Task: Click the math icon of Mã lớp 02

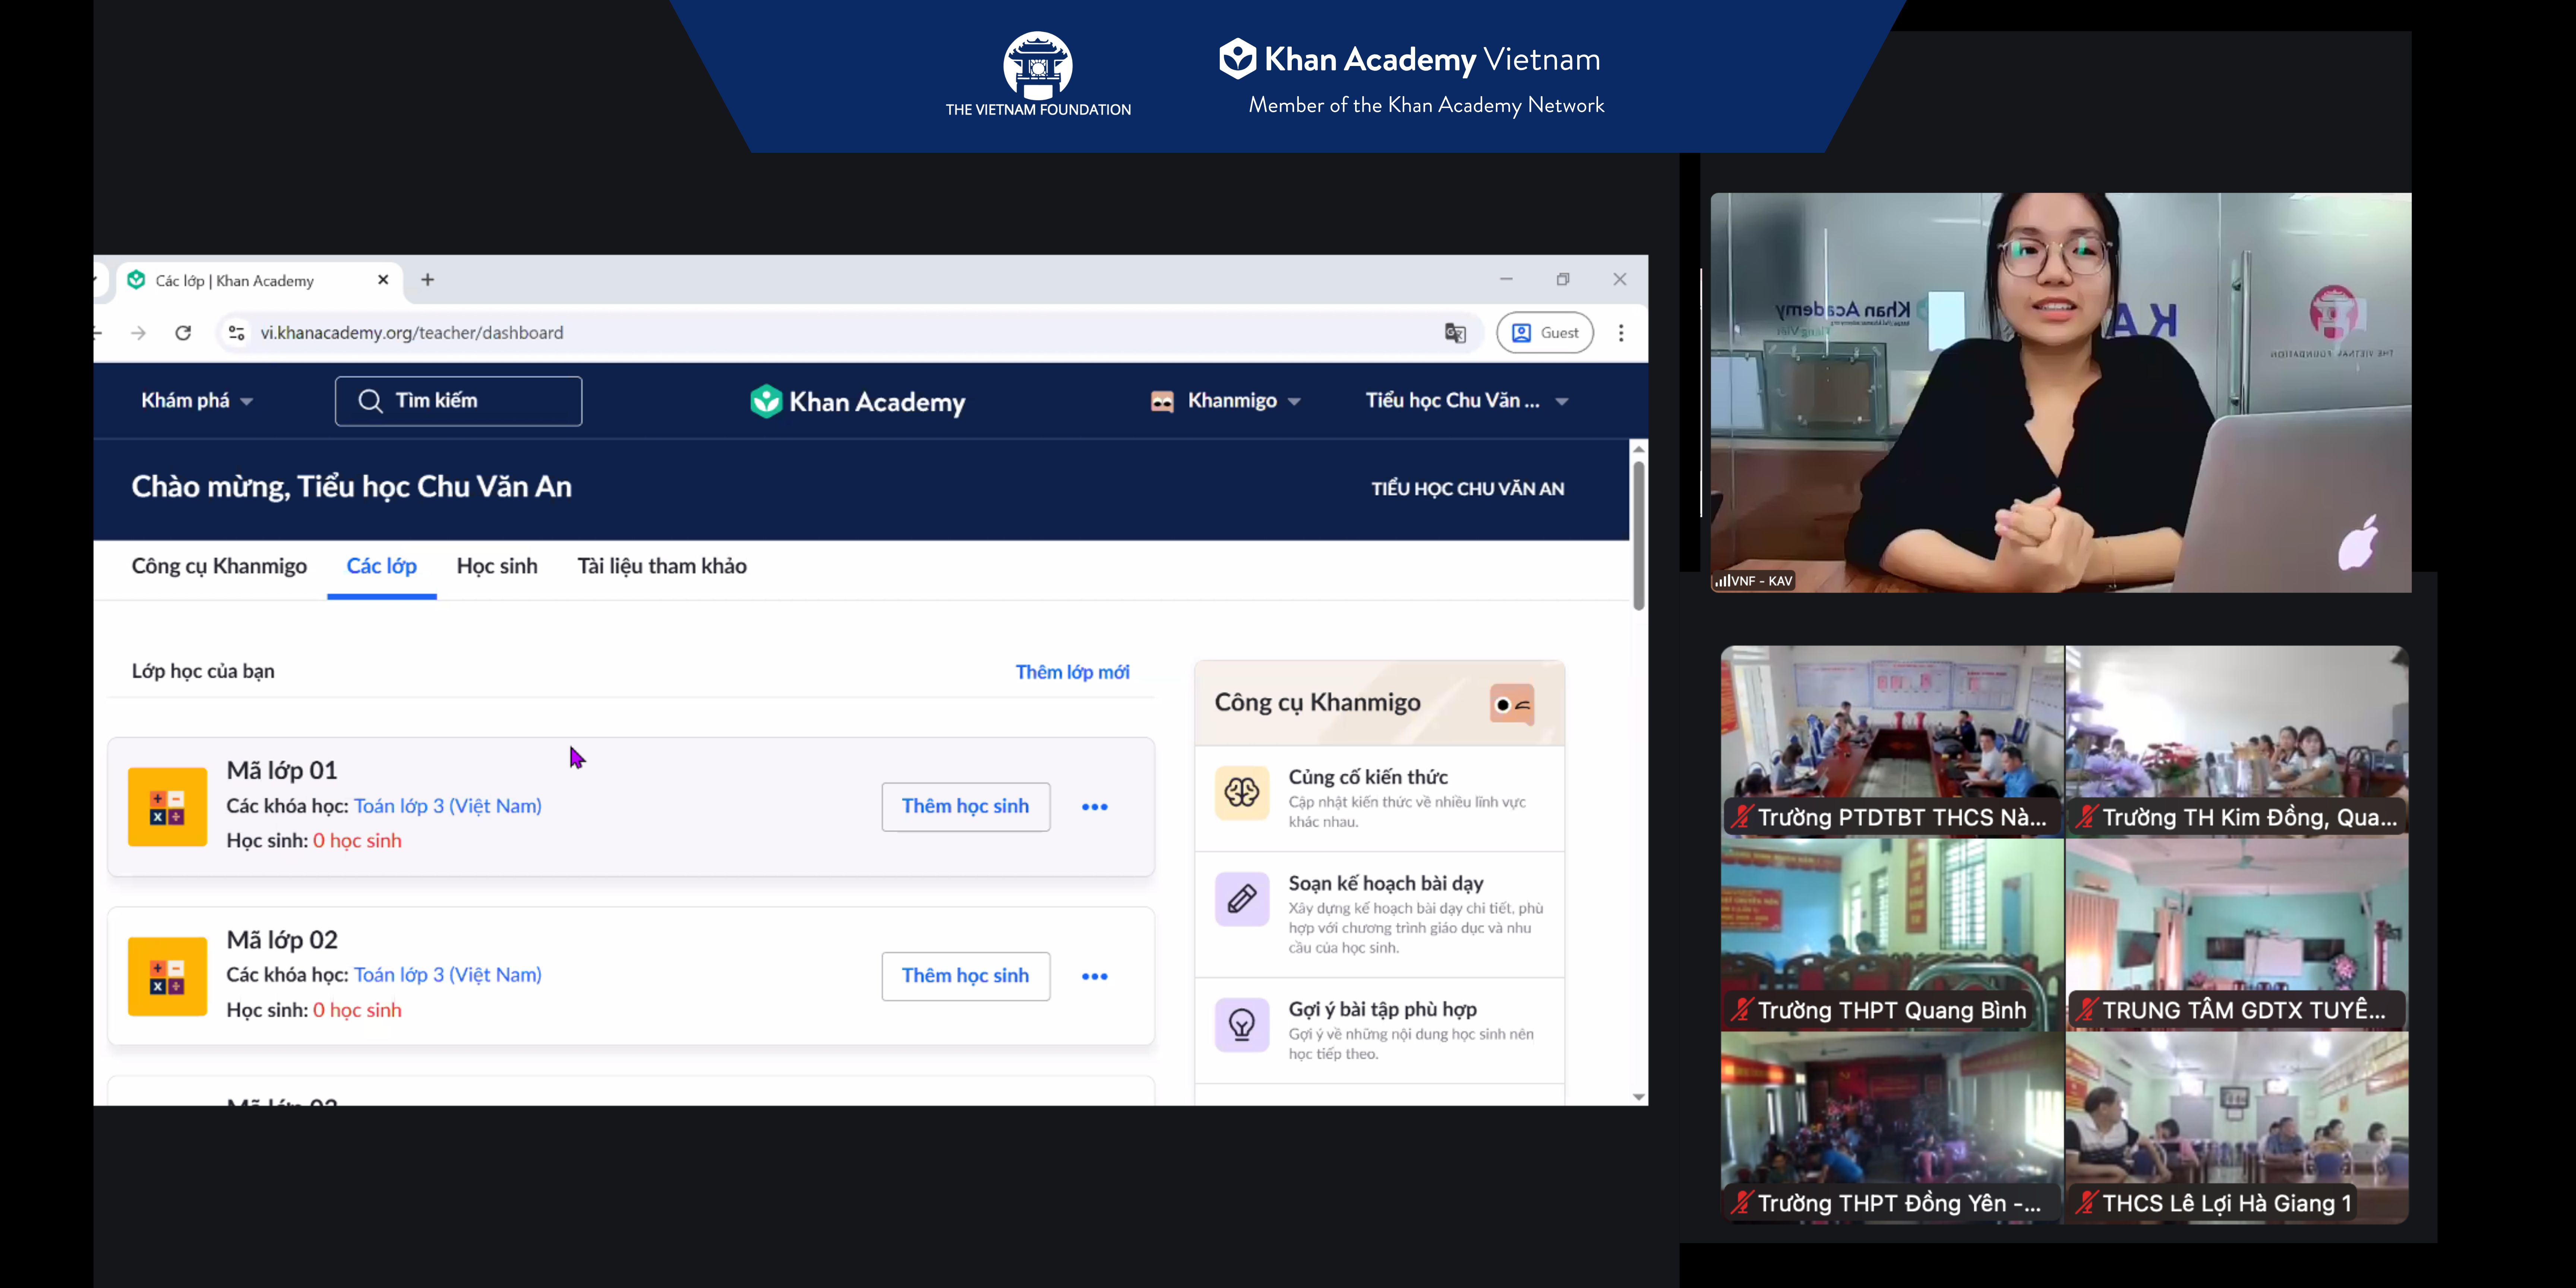Action: [167, 976]
